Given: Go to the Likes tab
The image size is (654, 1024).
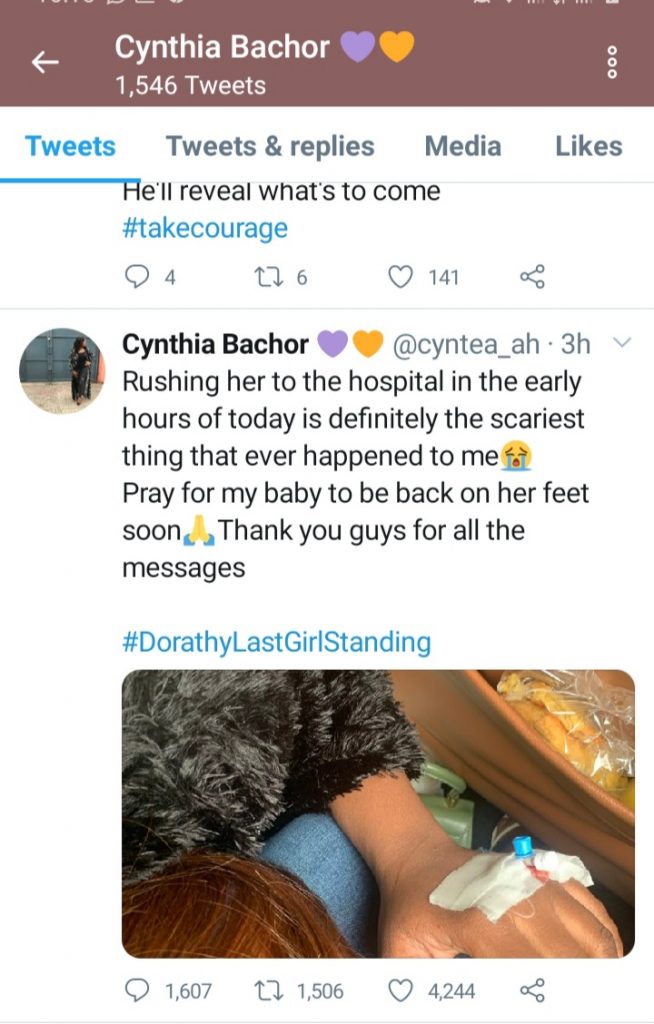Looking at the screenshot, I should 588,146.
